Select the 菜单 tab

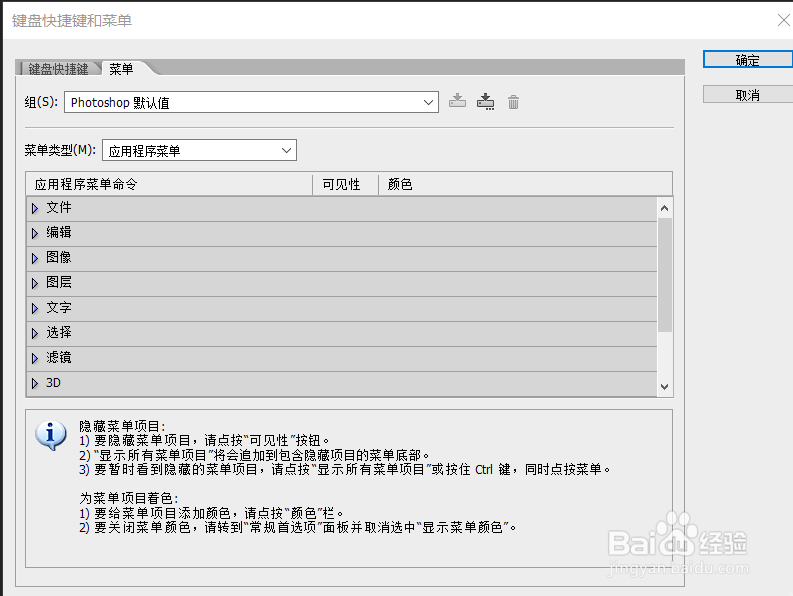pos(121,69)
